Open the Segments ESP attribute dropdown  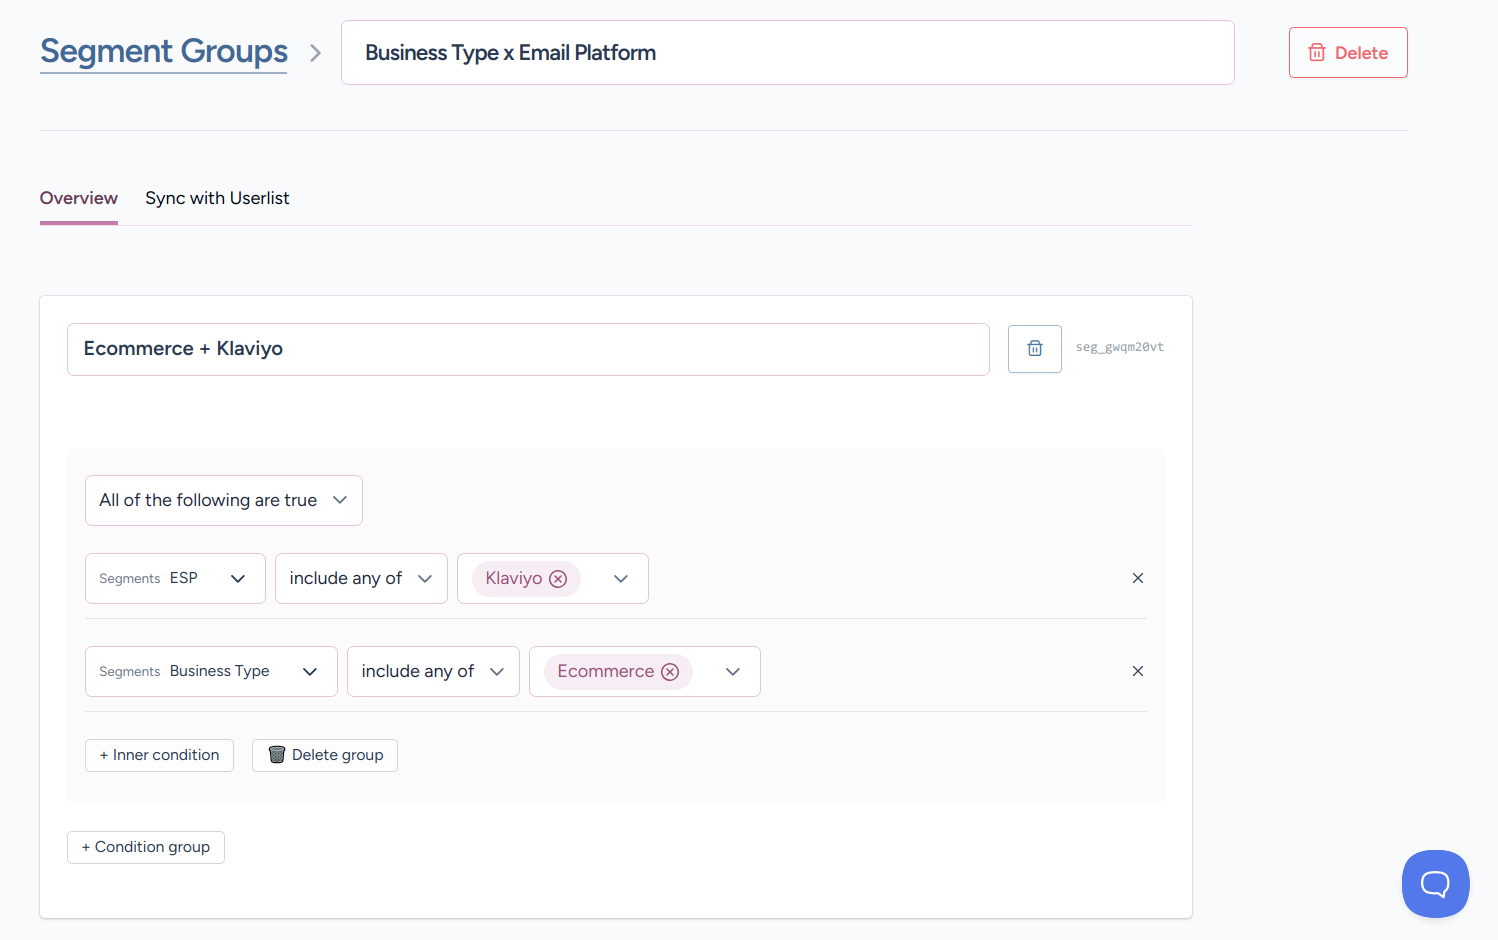click(x=175, y=579)
